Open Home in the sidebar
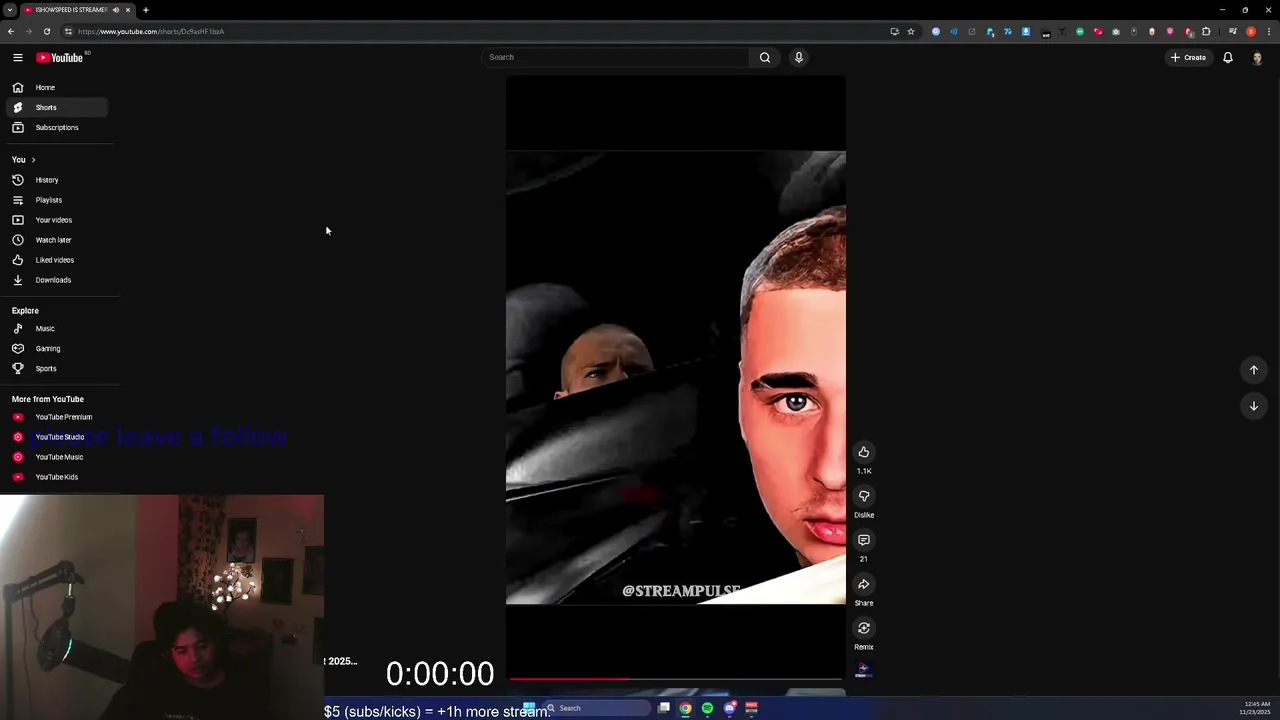 point(56,87)
